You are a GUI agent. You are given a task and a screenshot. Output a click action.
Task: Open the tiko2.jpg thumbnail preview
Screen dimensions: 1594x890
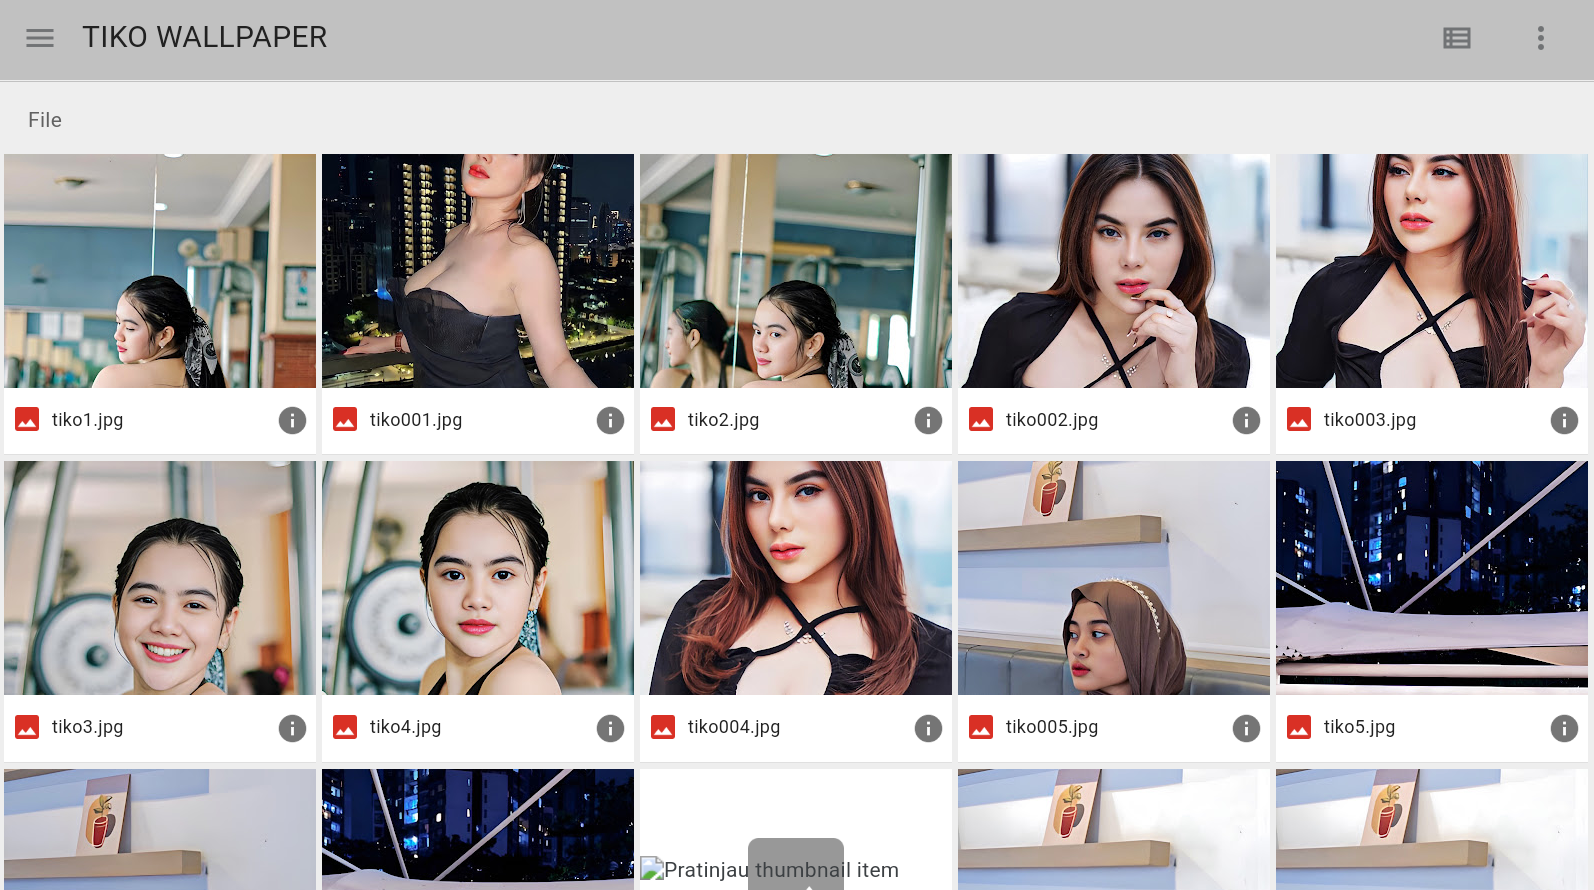pyautogui.click(x=796, y=271)
